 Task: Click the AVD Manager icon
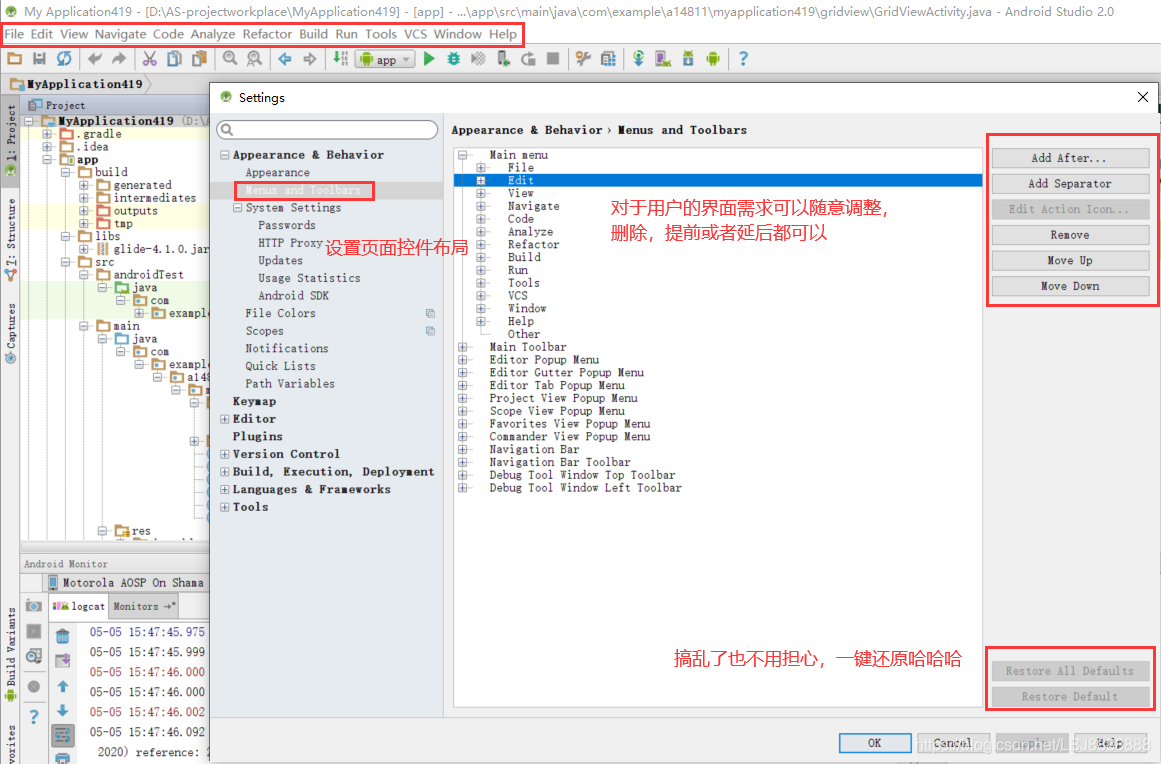pos(663,59)
